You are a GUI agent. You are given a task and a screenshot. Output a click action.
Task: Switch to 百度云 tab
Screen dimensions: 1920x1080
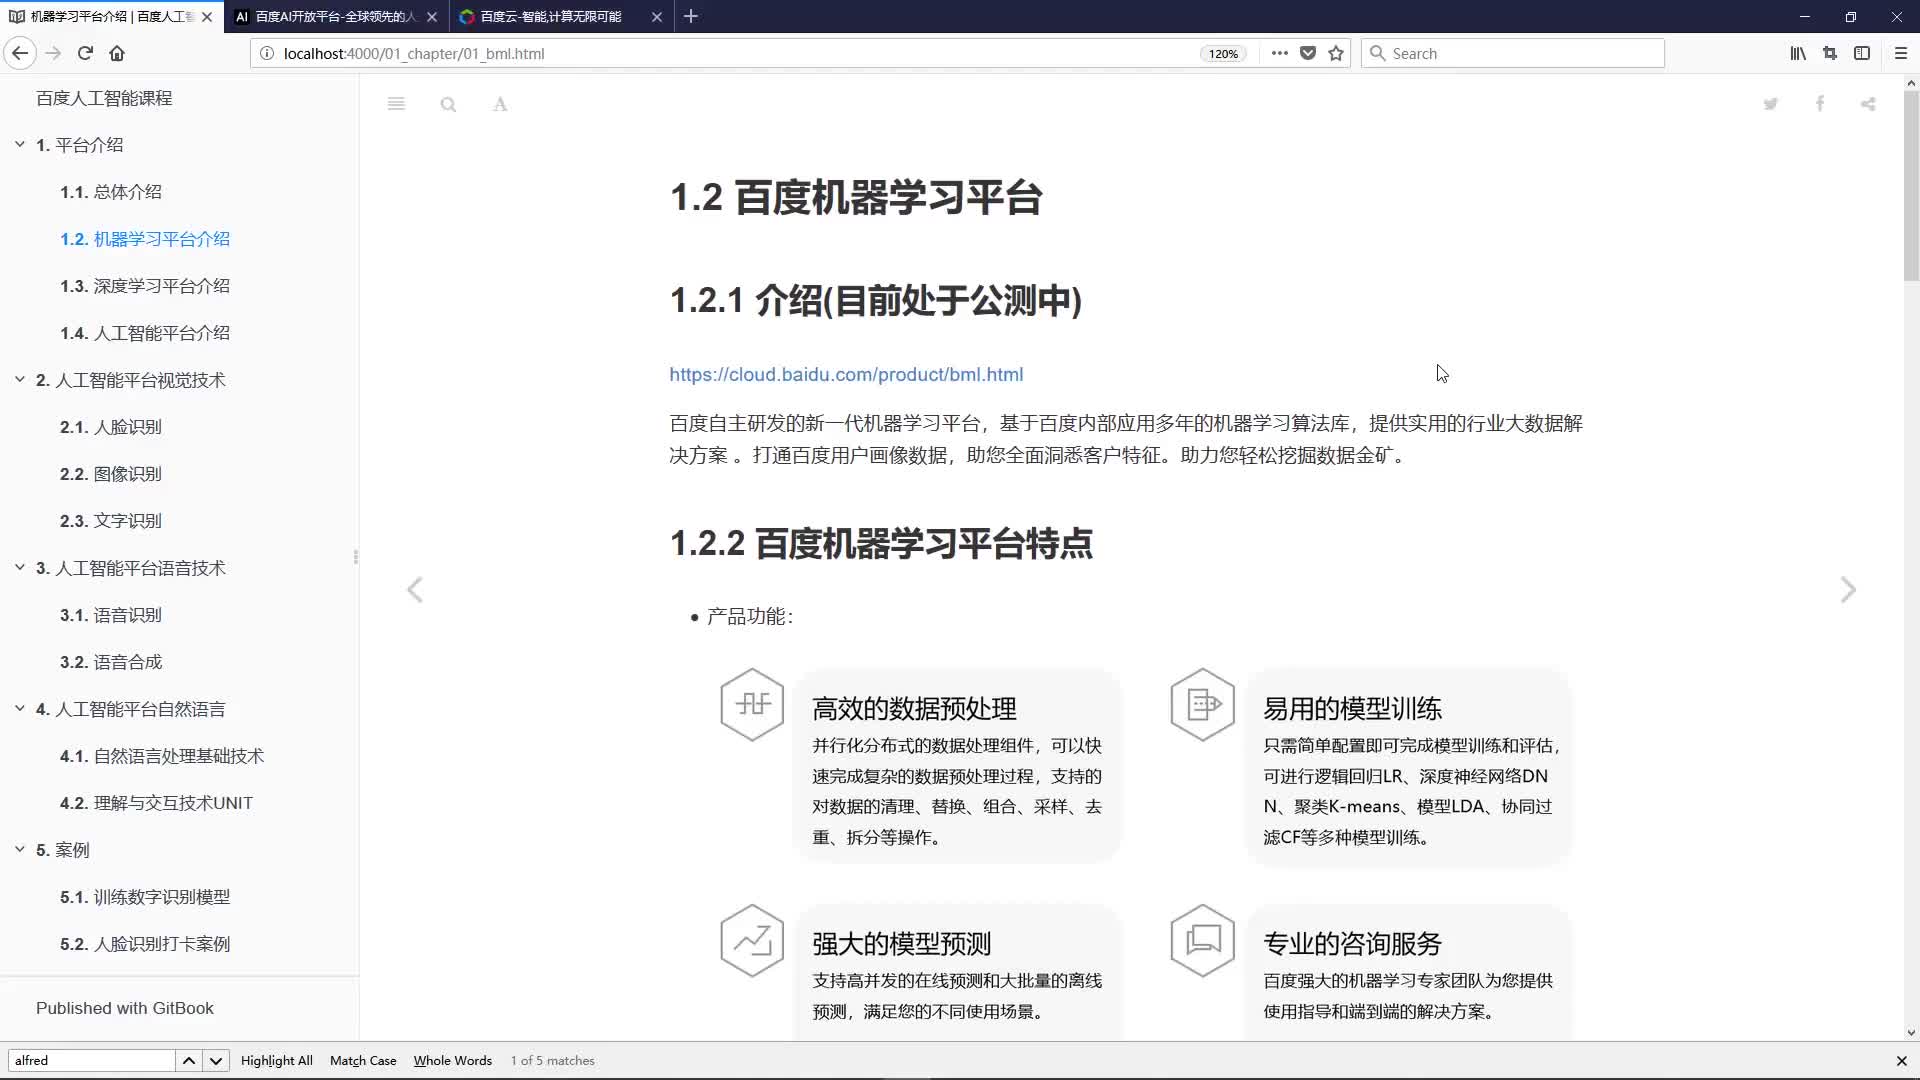tap(560, 17)
